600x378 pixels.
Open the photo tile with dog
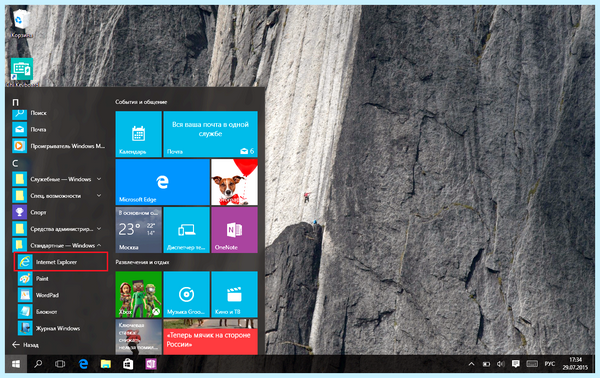click(x=234, y=182)
